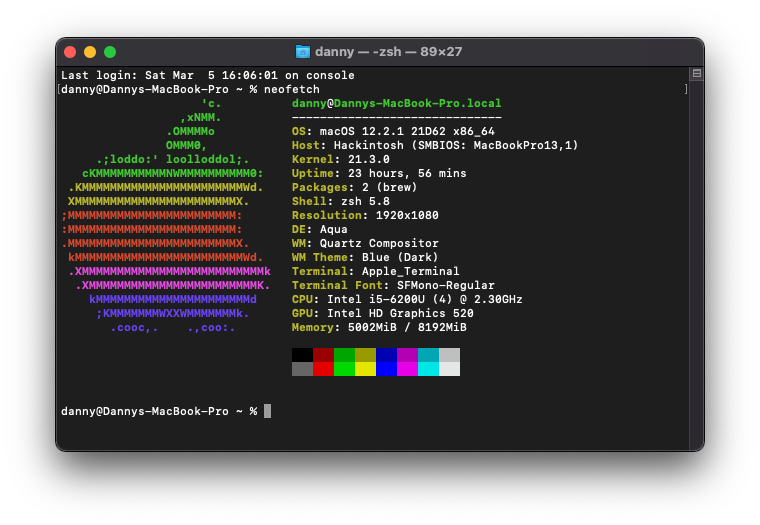This screenshot has height=525, width=760.
Task: Click the WM line "Quartz Compositor"
Action: 365,243
